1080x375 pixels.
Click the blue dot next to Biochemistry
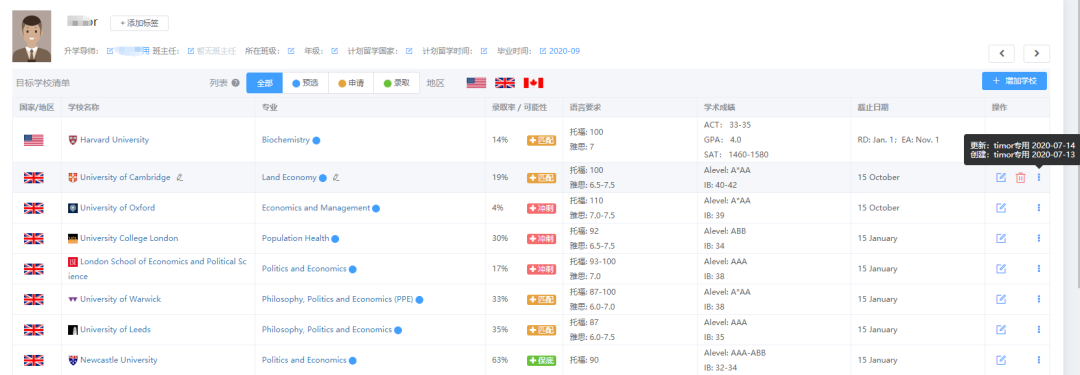tap(316, 141)
